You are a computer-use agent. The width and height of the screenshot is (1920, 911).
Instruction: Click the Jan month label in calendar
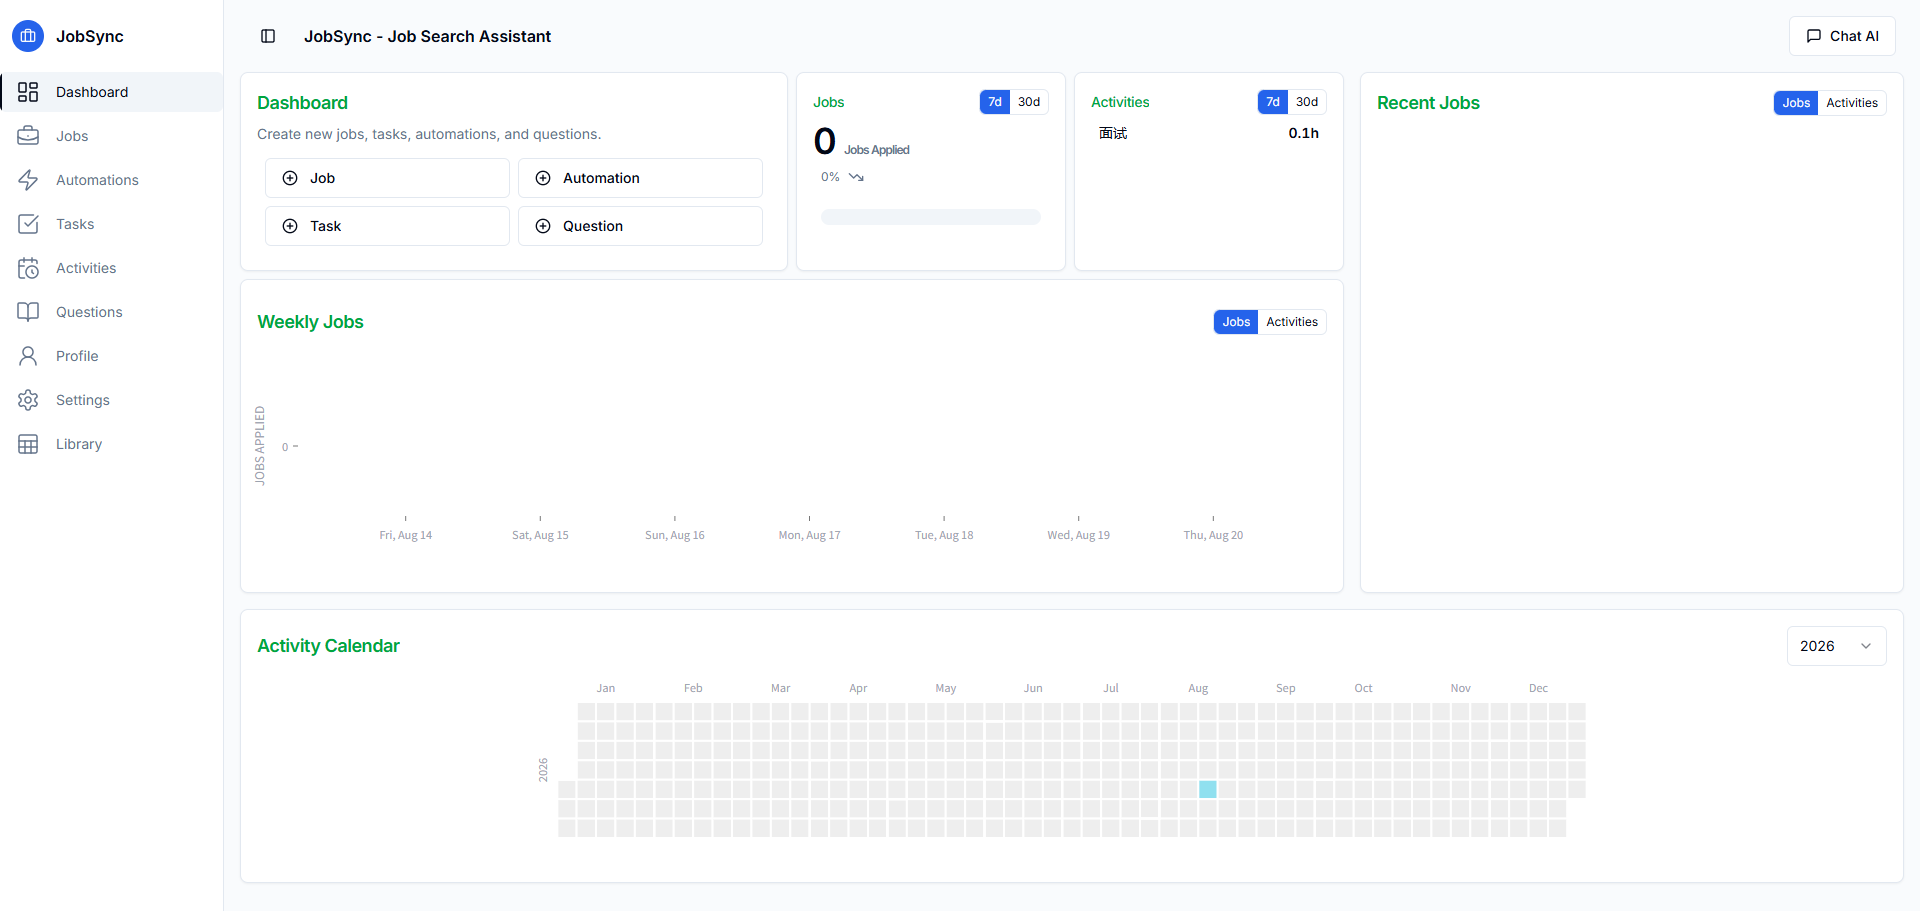[x=606, y=688]
